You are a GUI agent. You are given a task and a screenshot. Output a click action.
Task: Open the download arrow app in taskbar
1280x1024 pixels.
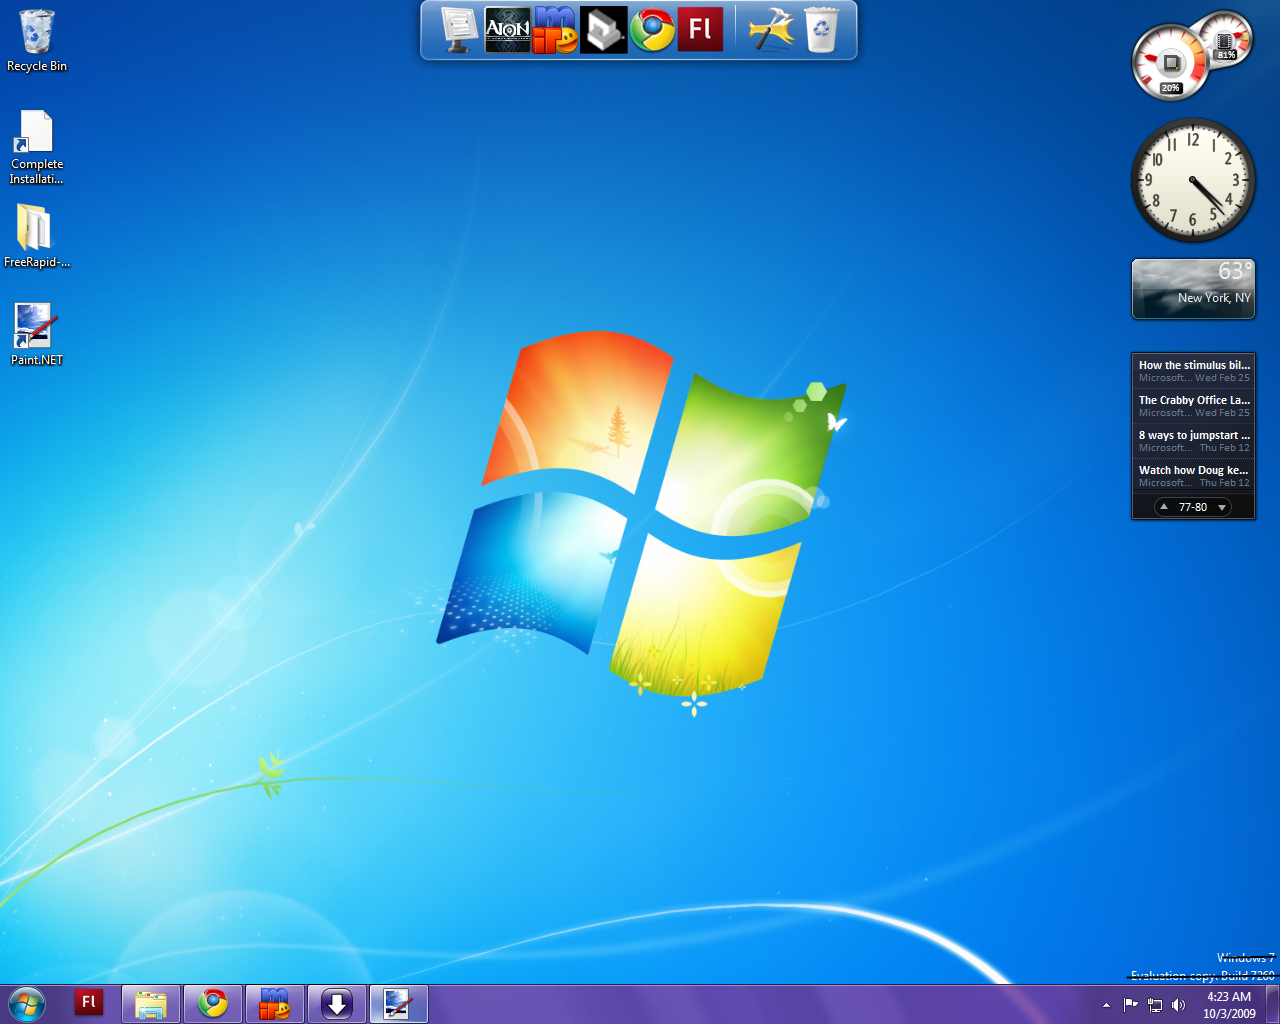tap(337, 1004)
